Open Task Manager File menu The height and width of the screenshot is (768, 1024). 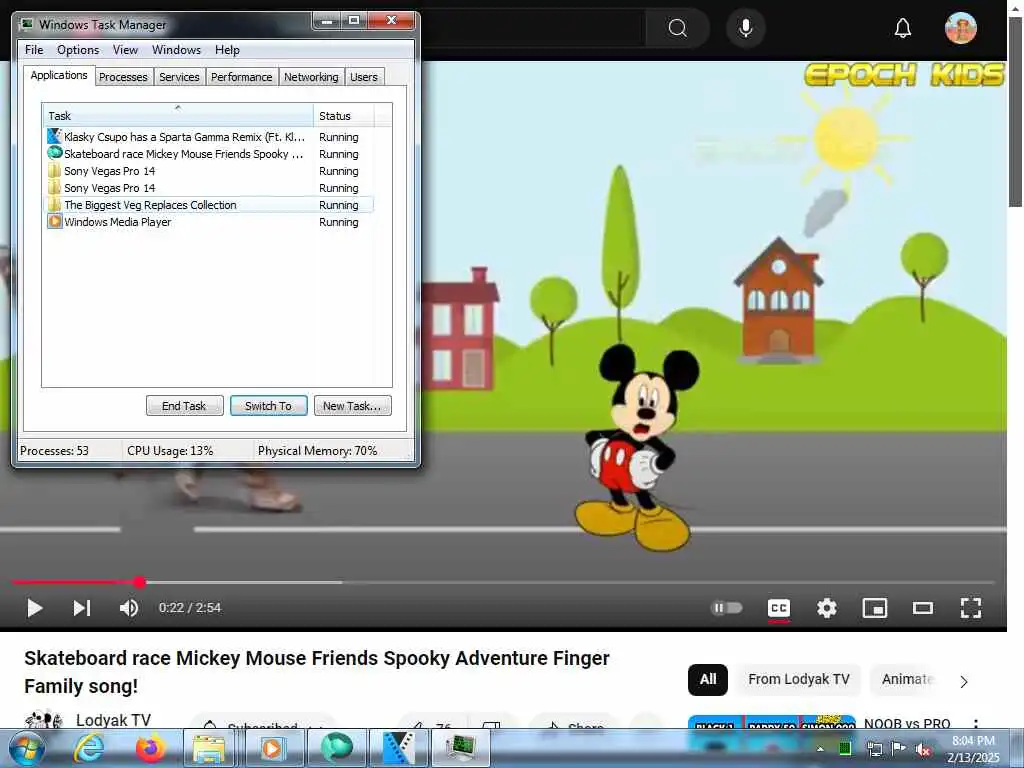click(34, 50)
